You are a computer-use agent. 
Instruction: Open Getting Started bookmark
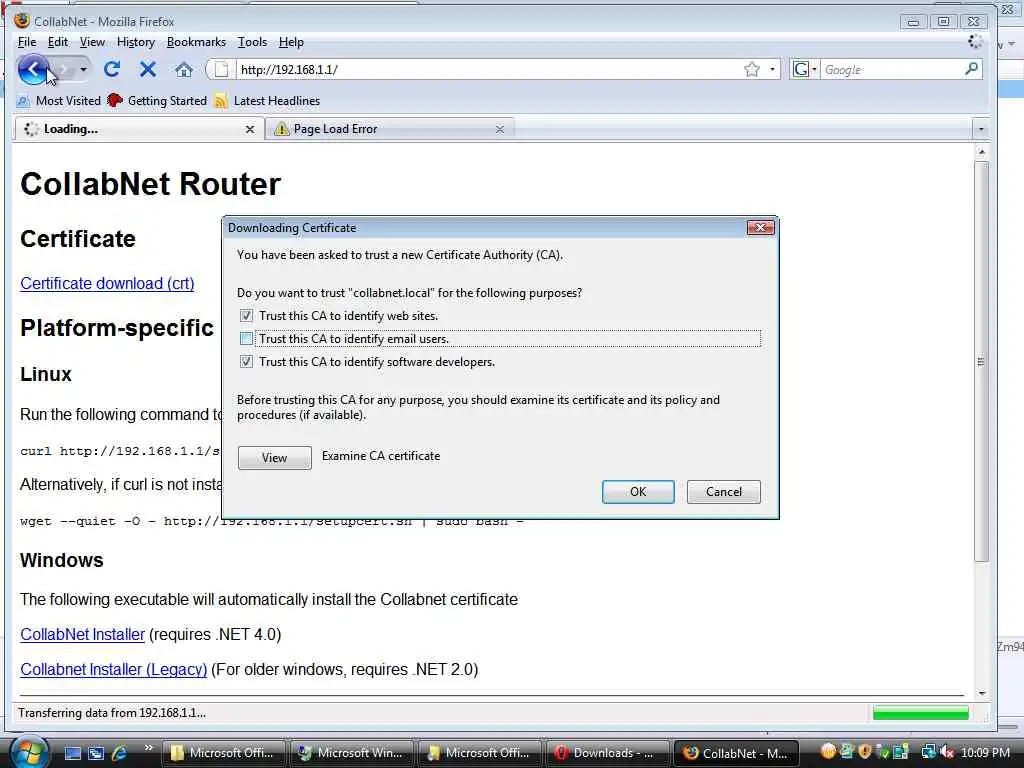157,101
